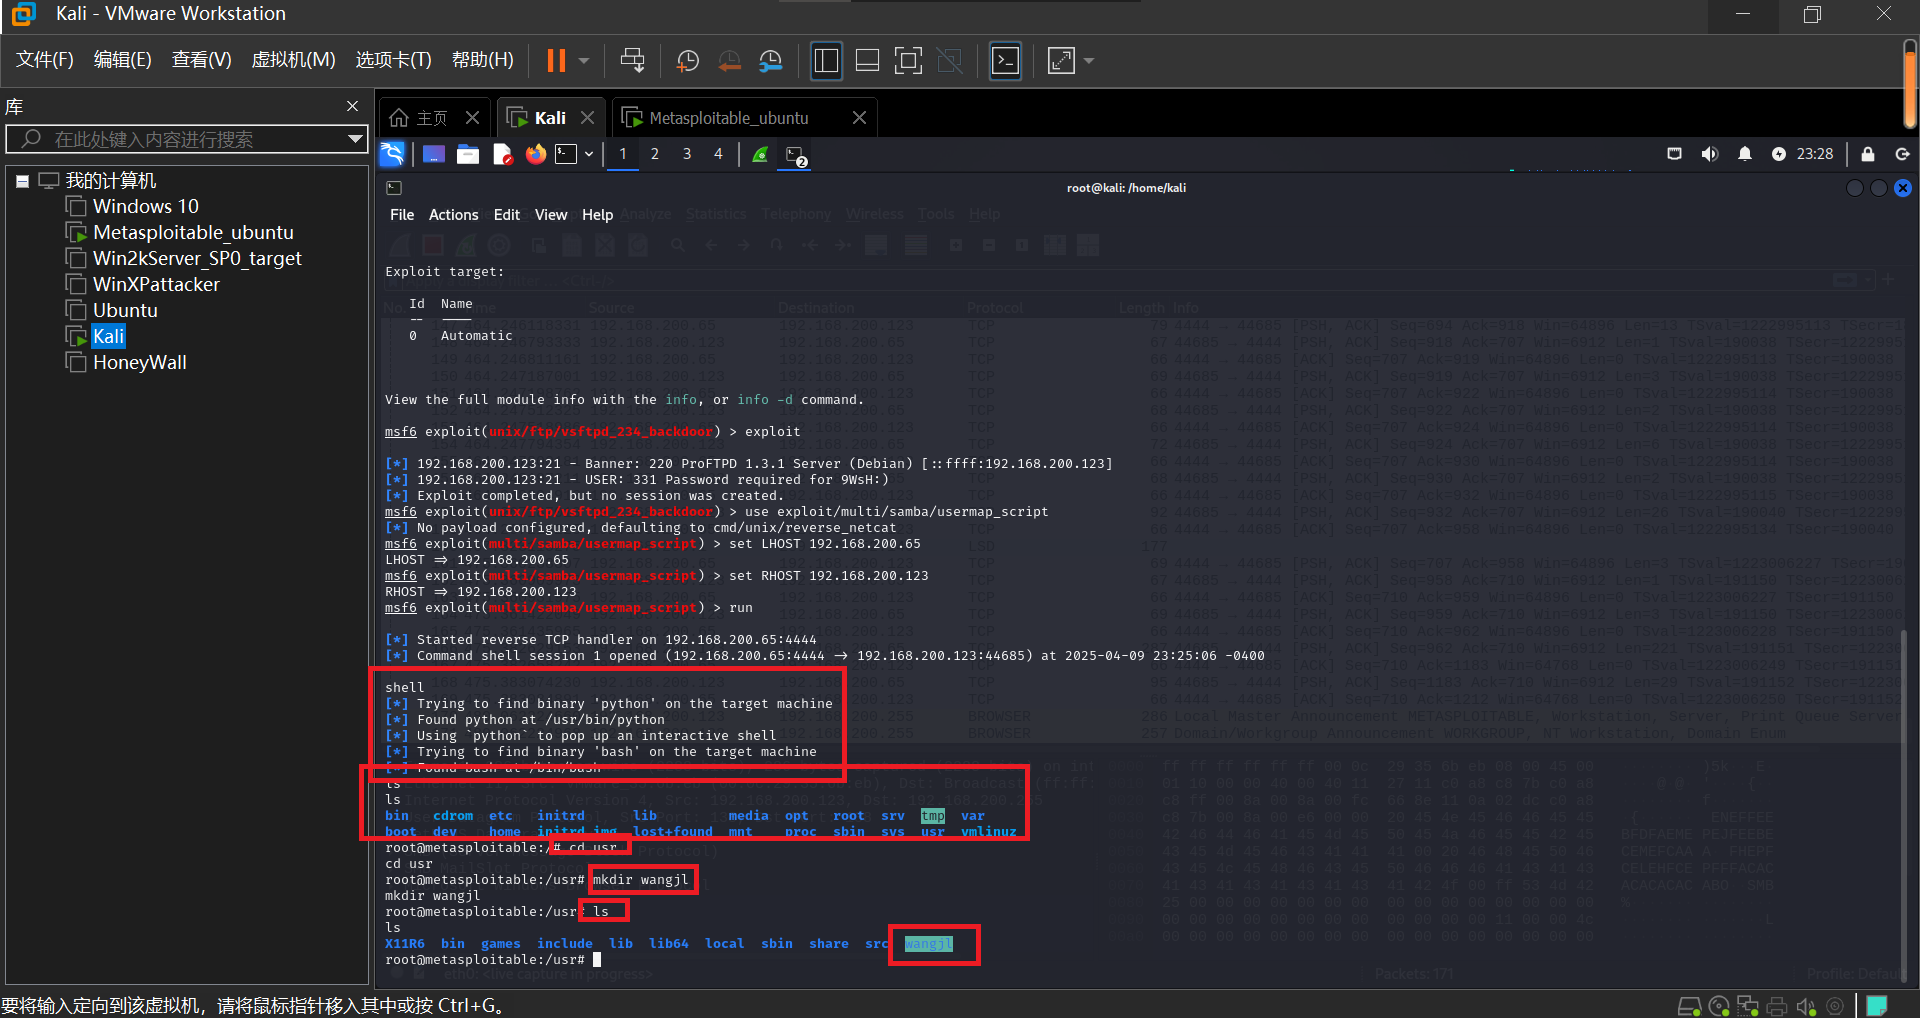The image size is (1920, 1018).
Task: Select WinXPattacker in the library
Action: pos(156,284)
